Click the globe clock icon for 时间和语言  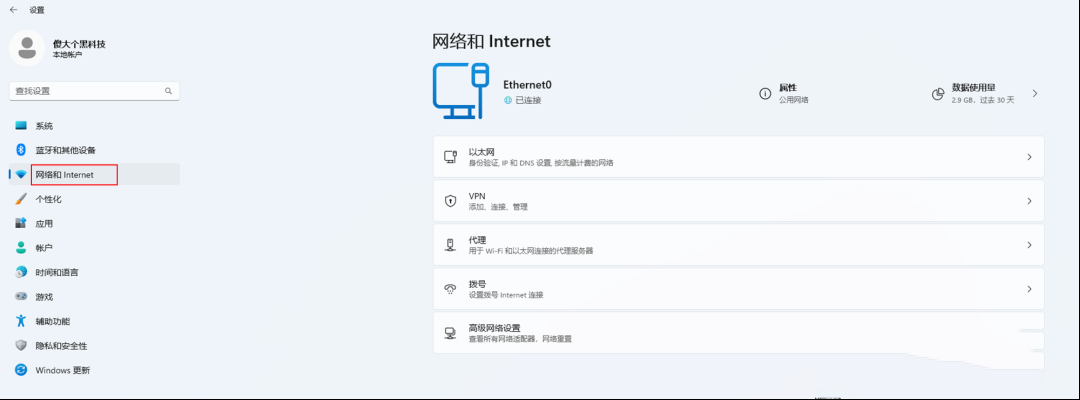21,273
